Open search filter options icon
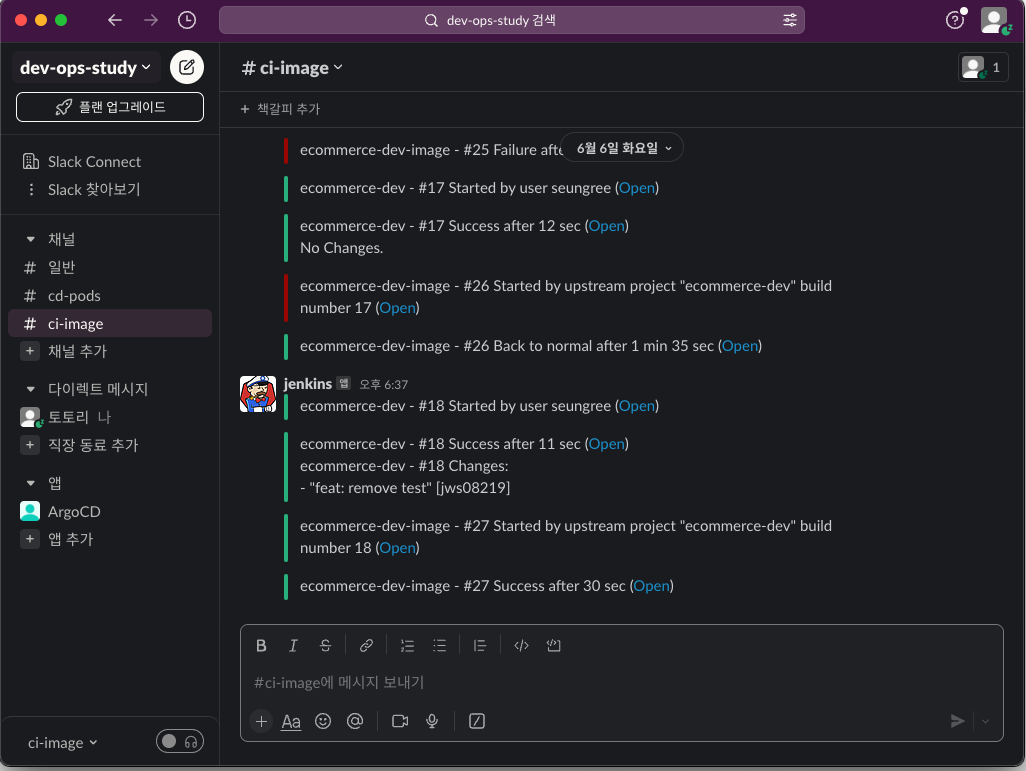 pyautogui.click(x=790, y=20)
